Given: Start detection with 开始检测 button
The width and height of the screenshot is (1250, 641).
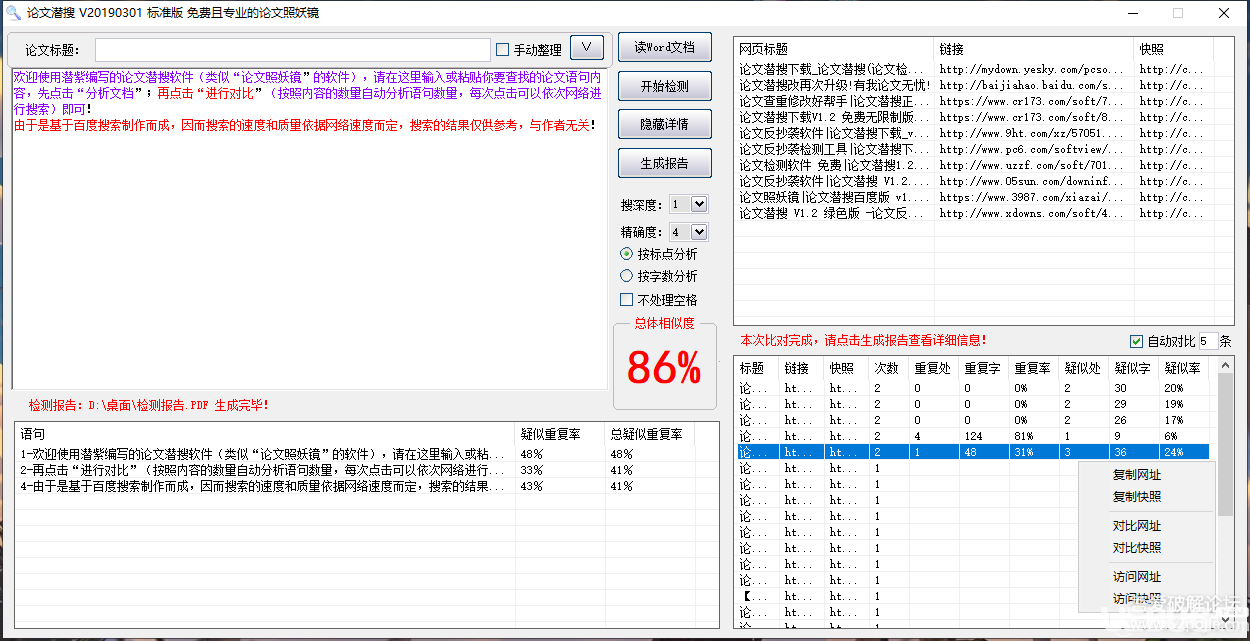Looking at the screenshot, I should click(664, 86).
